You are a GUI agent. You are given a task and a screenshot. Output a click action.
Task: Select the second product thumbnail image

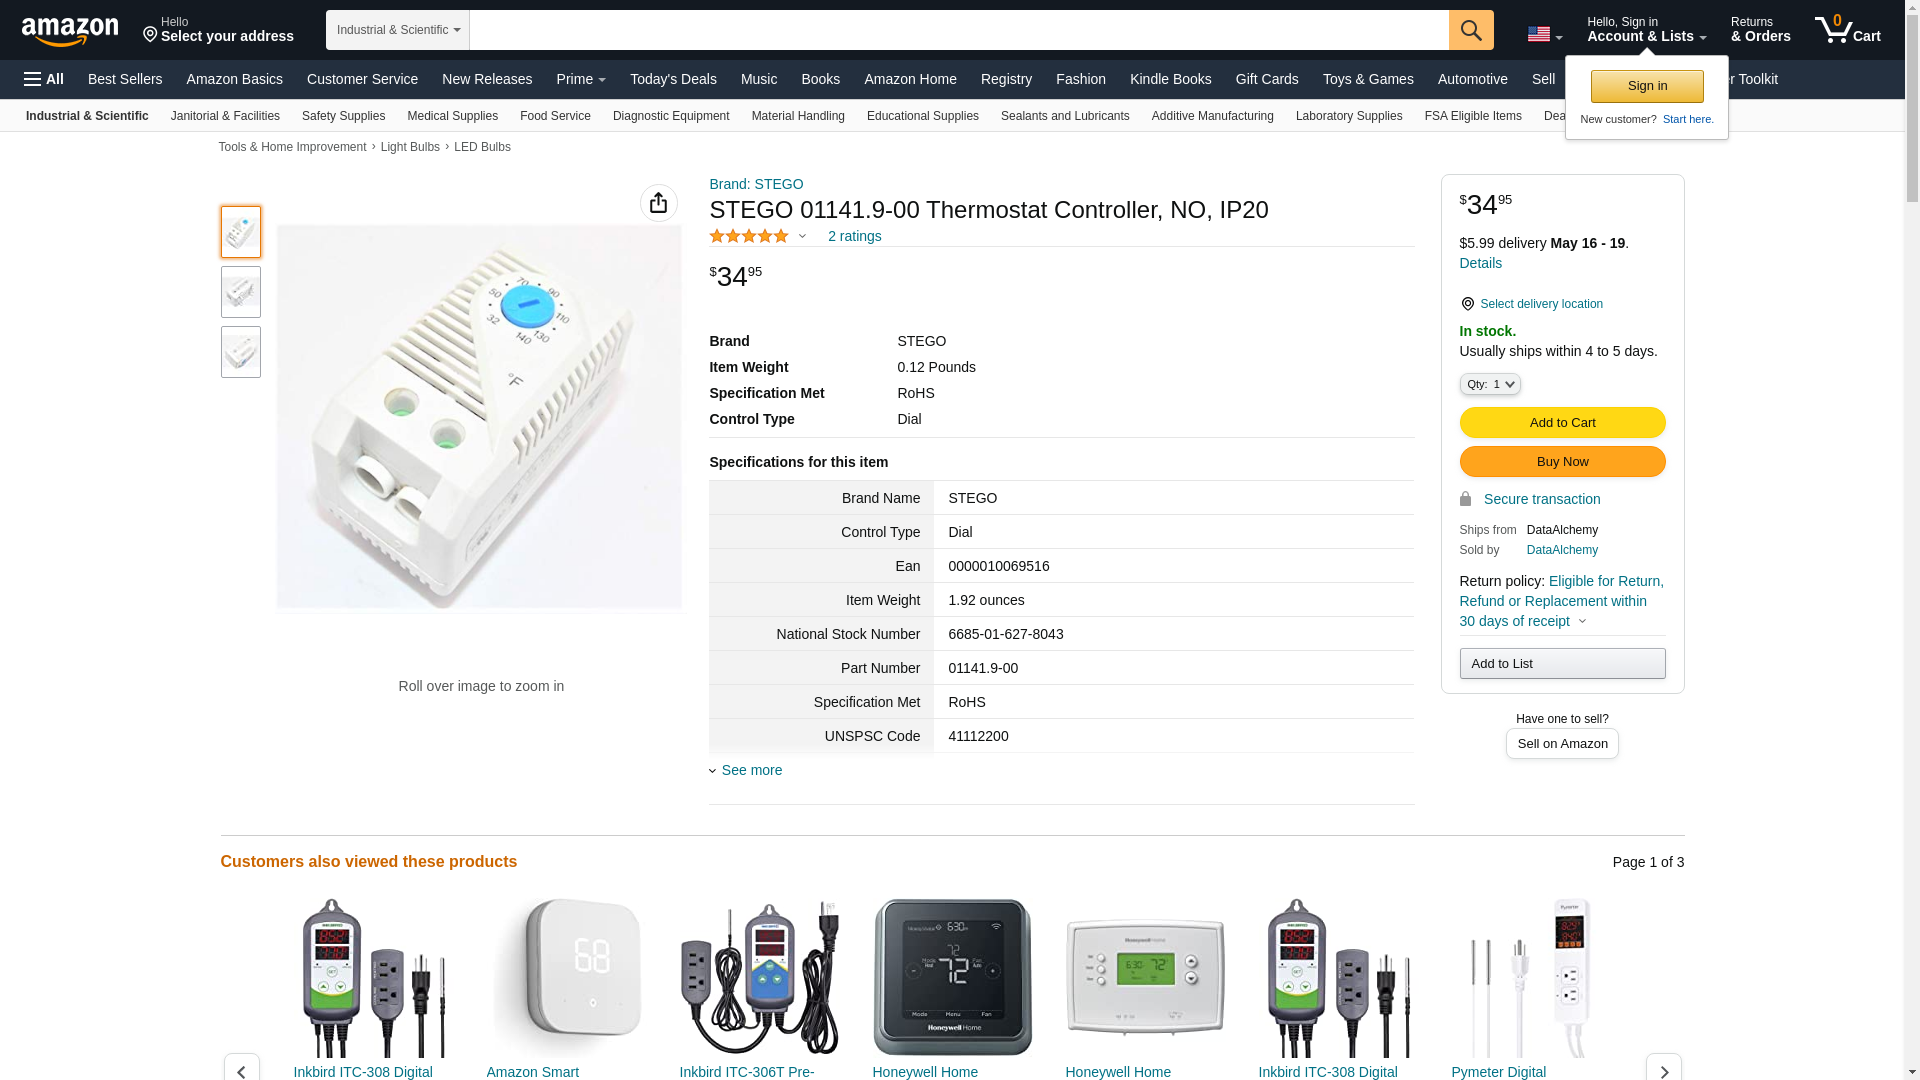pyautogui.click(x=240, y=292)
